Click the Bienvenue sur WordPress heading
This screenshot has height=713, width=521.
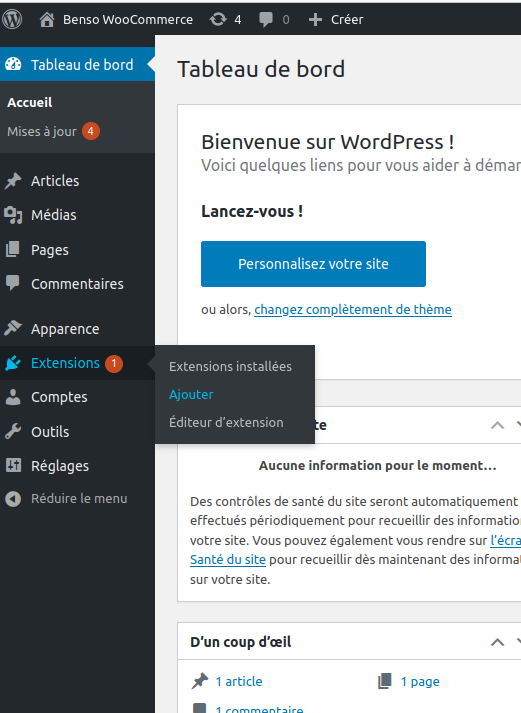pos(327,142)
